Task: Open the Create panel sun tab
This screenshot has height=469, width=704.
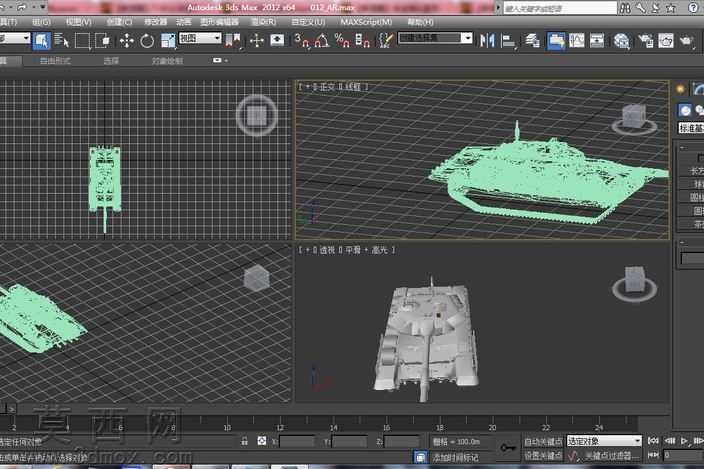Action: (x=681, y=89)
